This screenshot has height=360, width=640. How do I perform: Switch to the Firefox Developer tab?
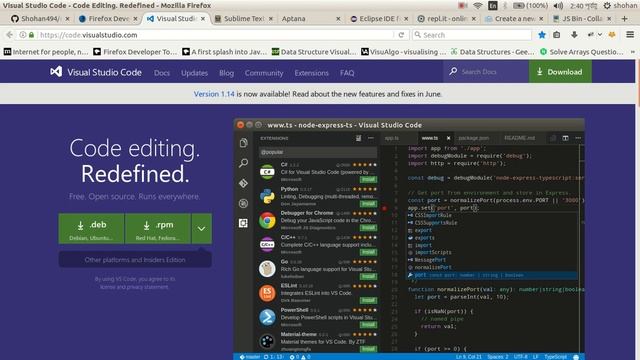pos(109,19)
